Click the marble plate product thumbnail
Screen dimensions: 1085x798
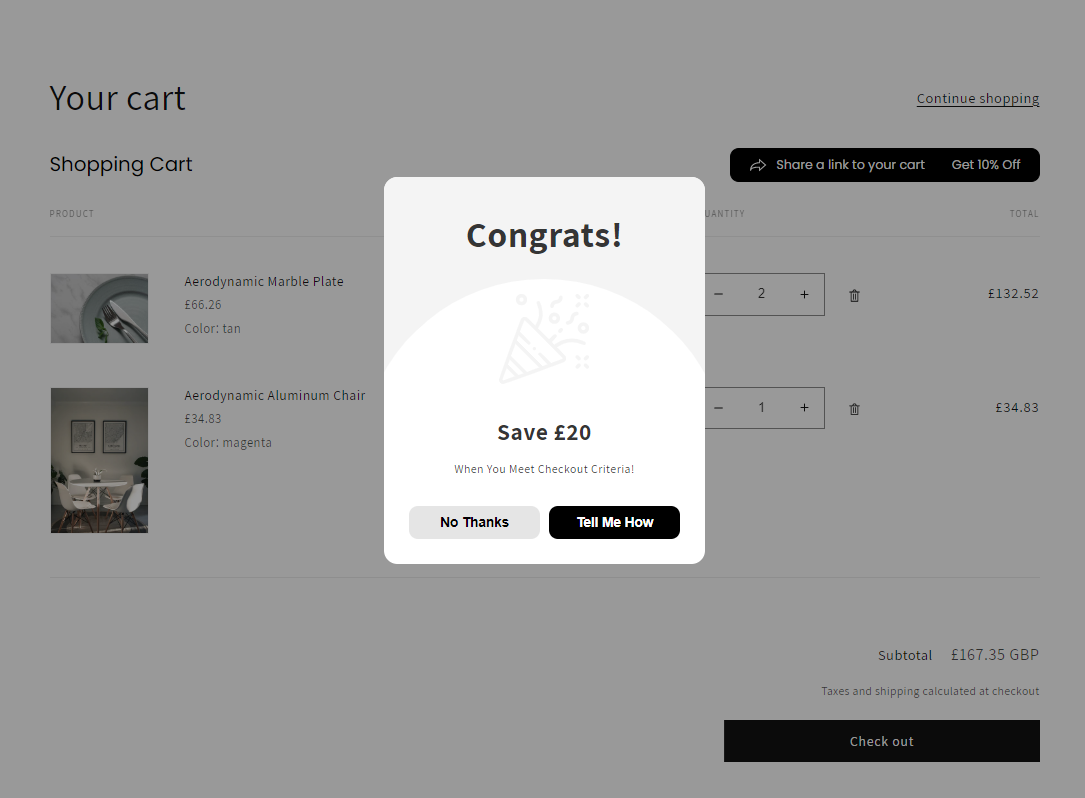[99, 308]
